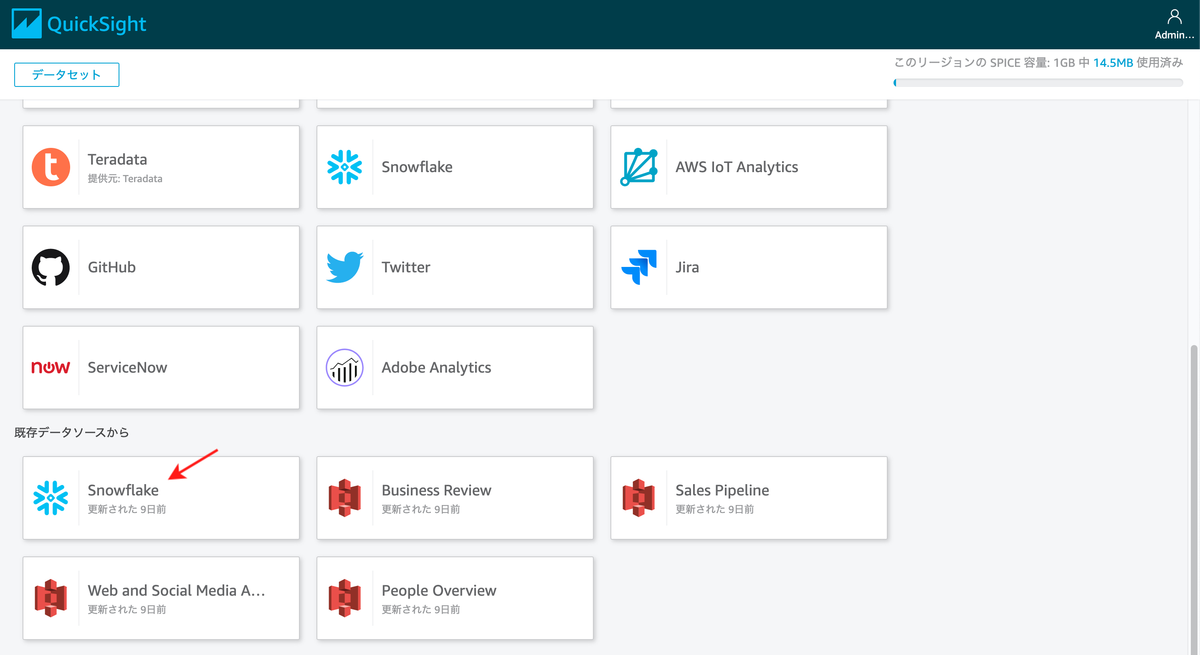Open the Web and Social Media A… label
This screenshot has width=1200, height=655.
177,590
